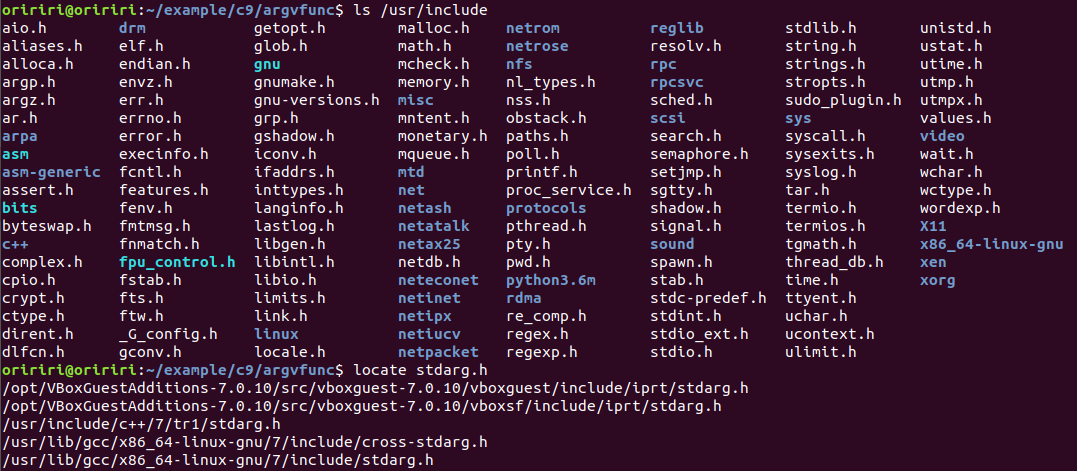Screen dimensions: 1077x471
Task: Click fpu_control.h highlighted in cyan
Action: [x=176, y=262]
